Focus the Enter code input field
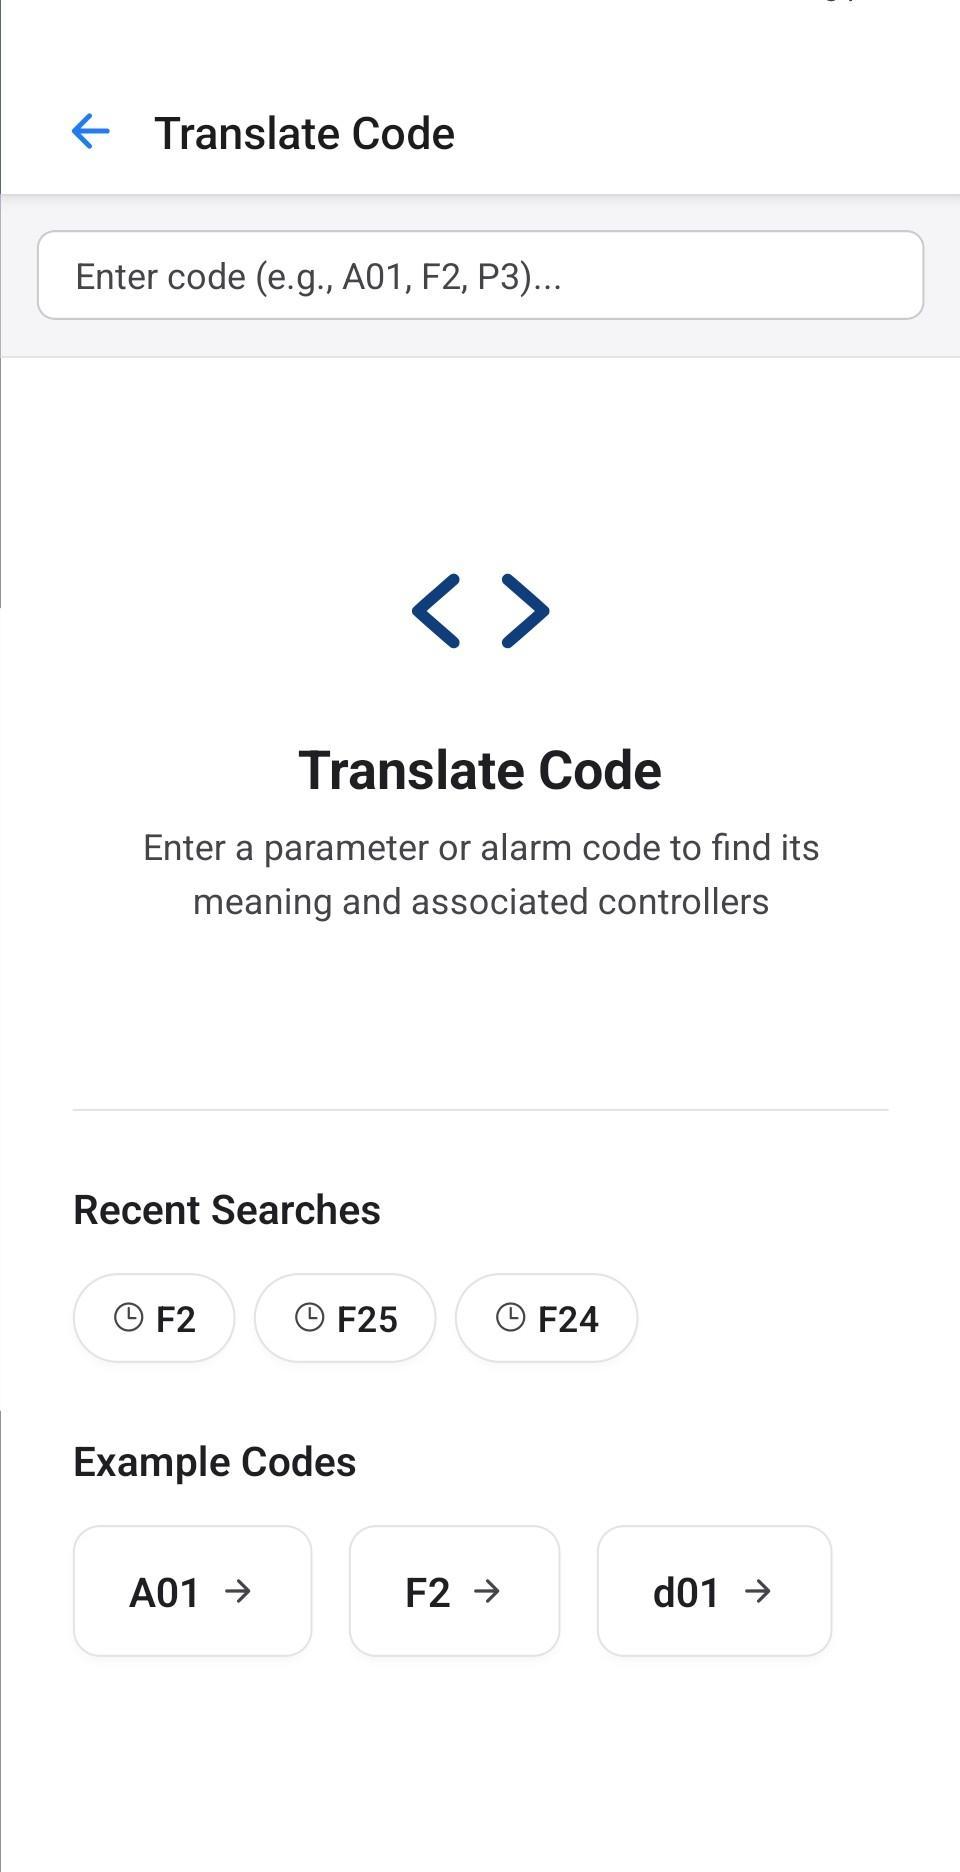 coord(480,276)
